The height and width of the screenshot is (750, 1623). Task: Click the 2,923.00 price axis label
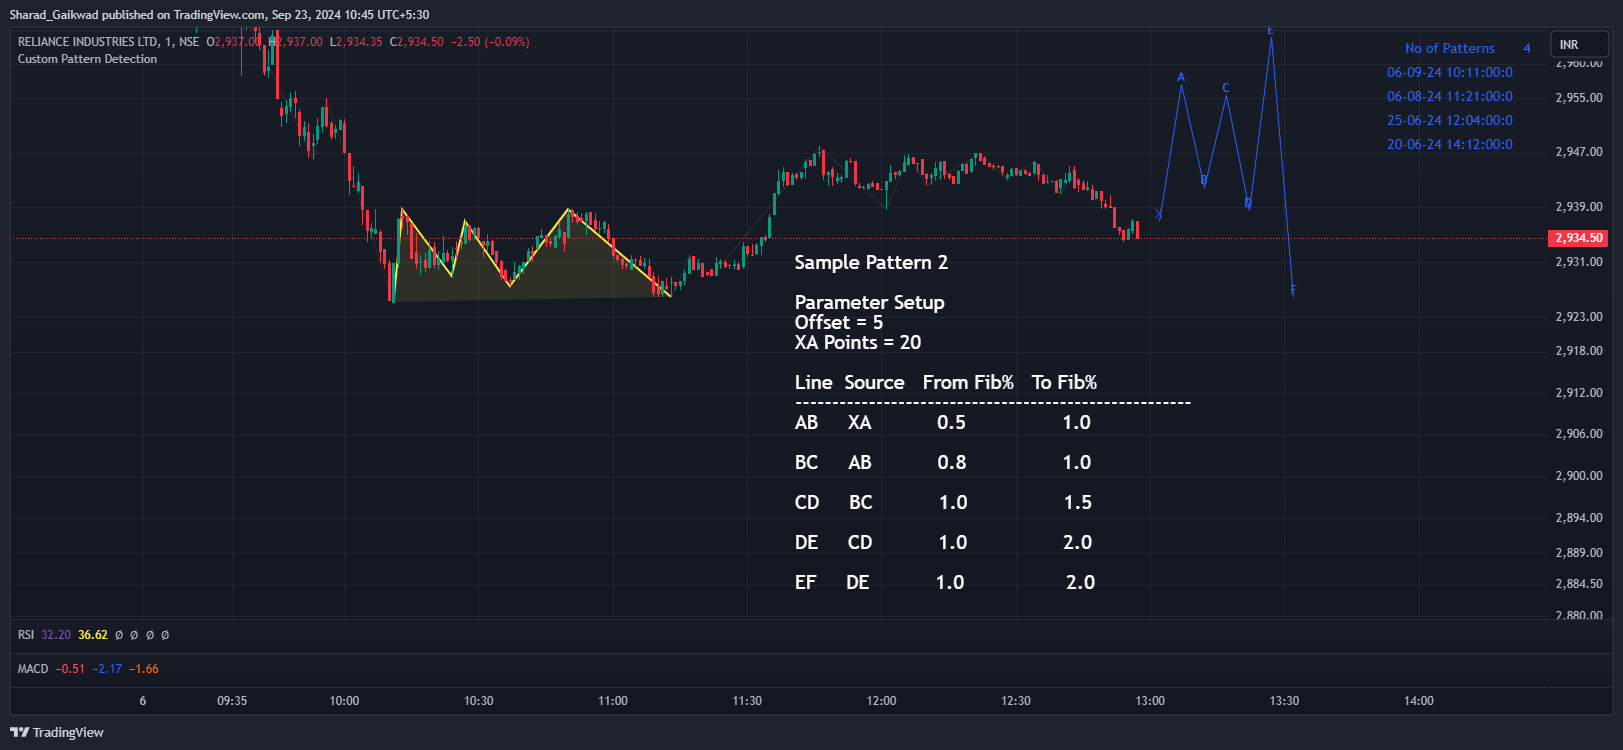click(x=1579, y=317)
